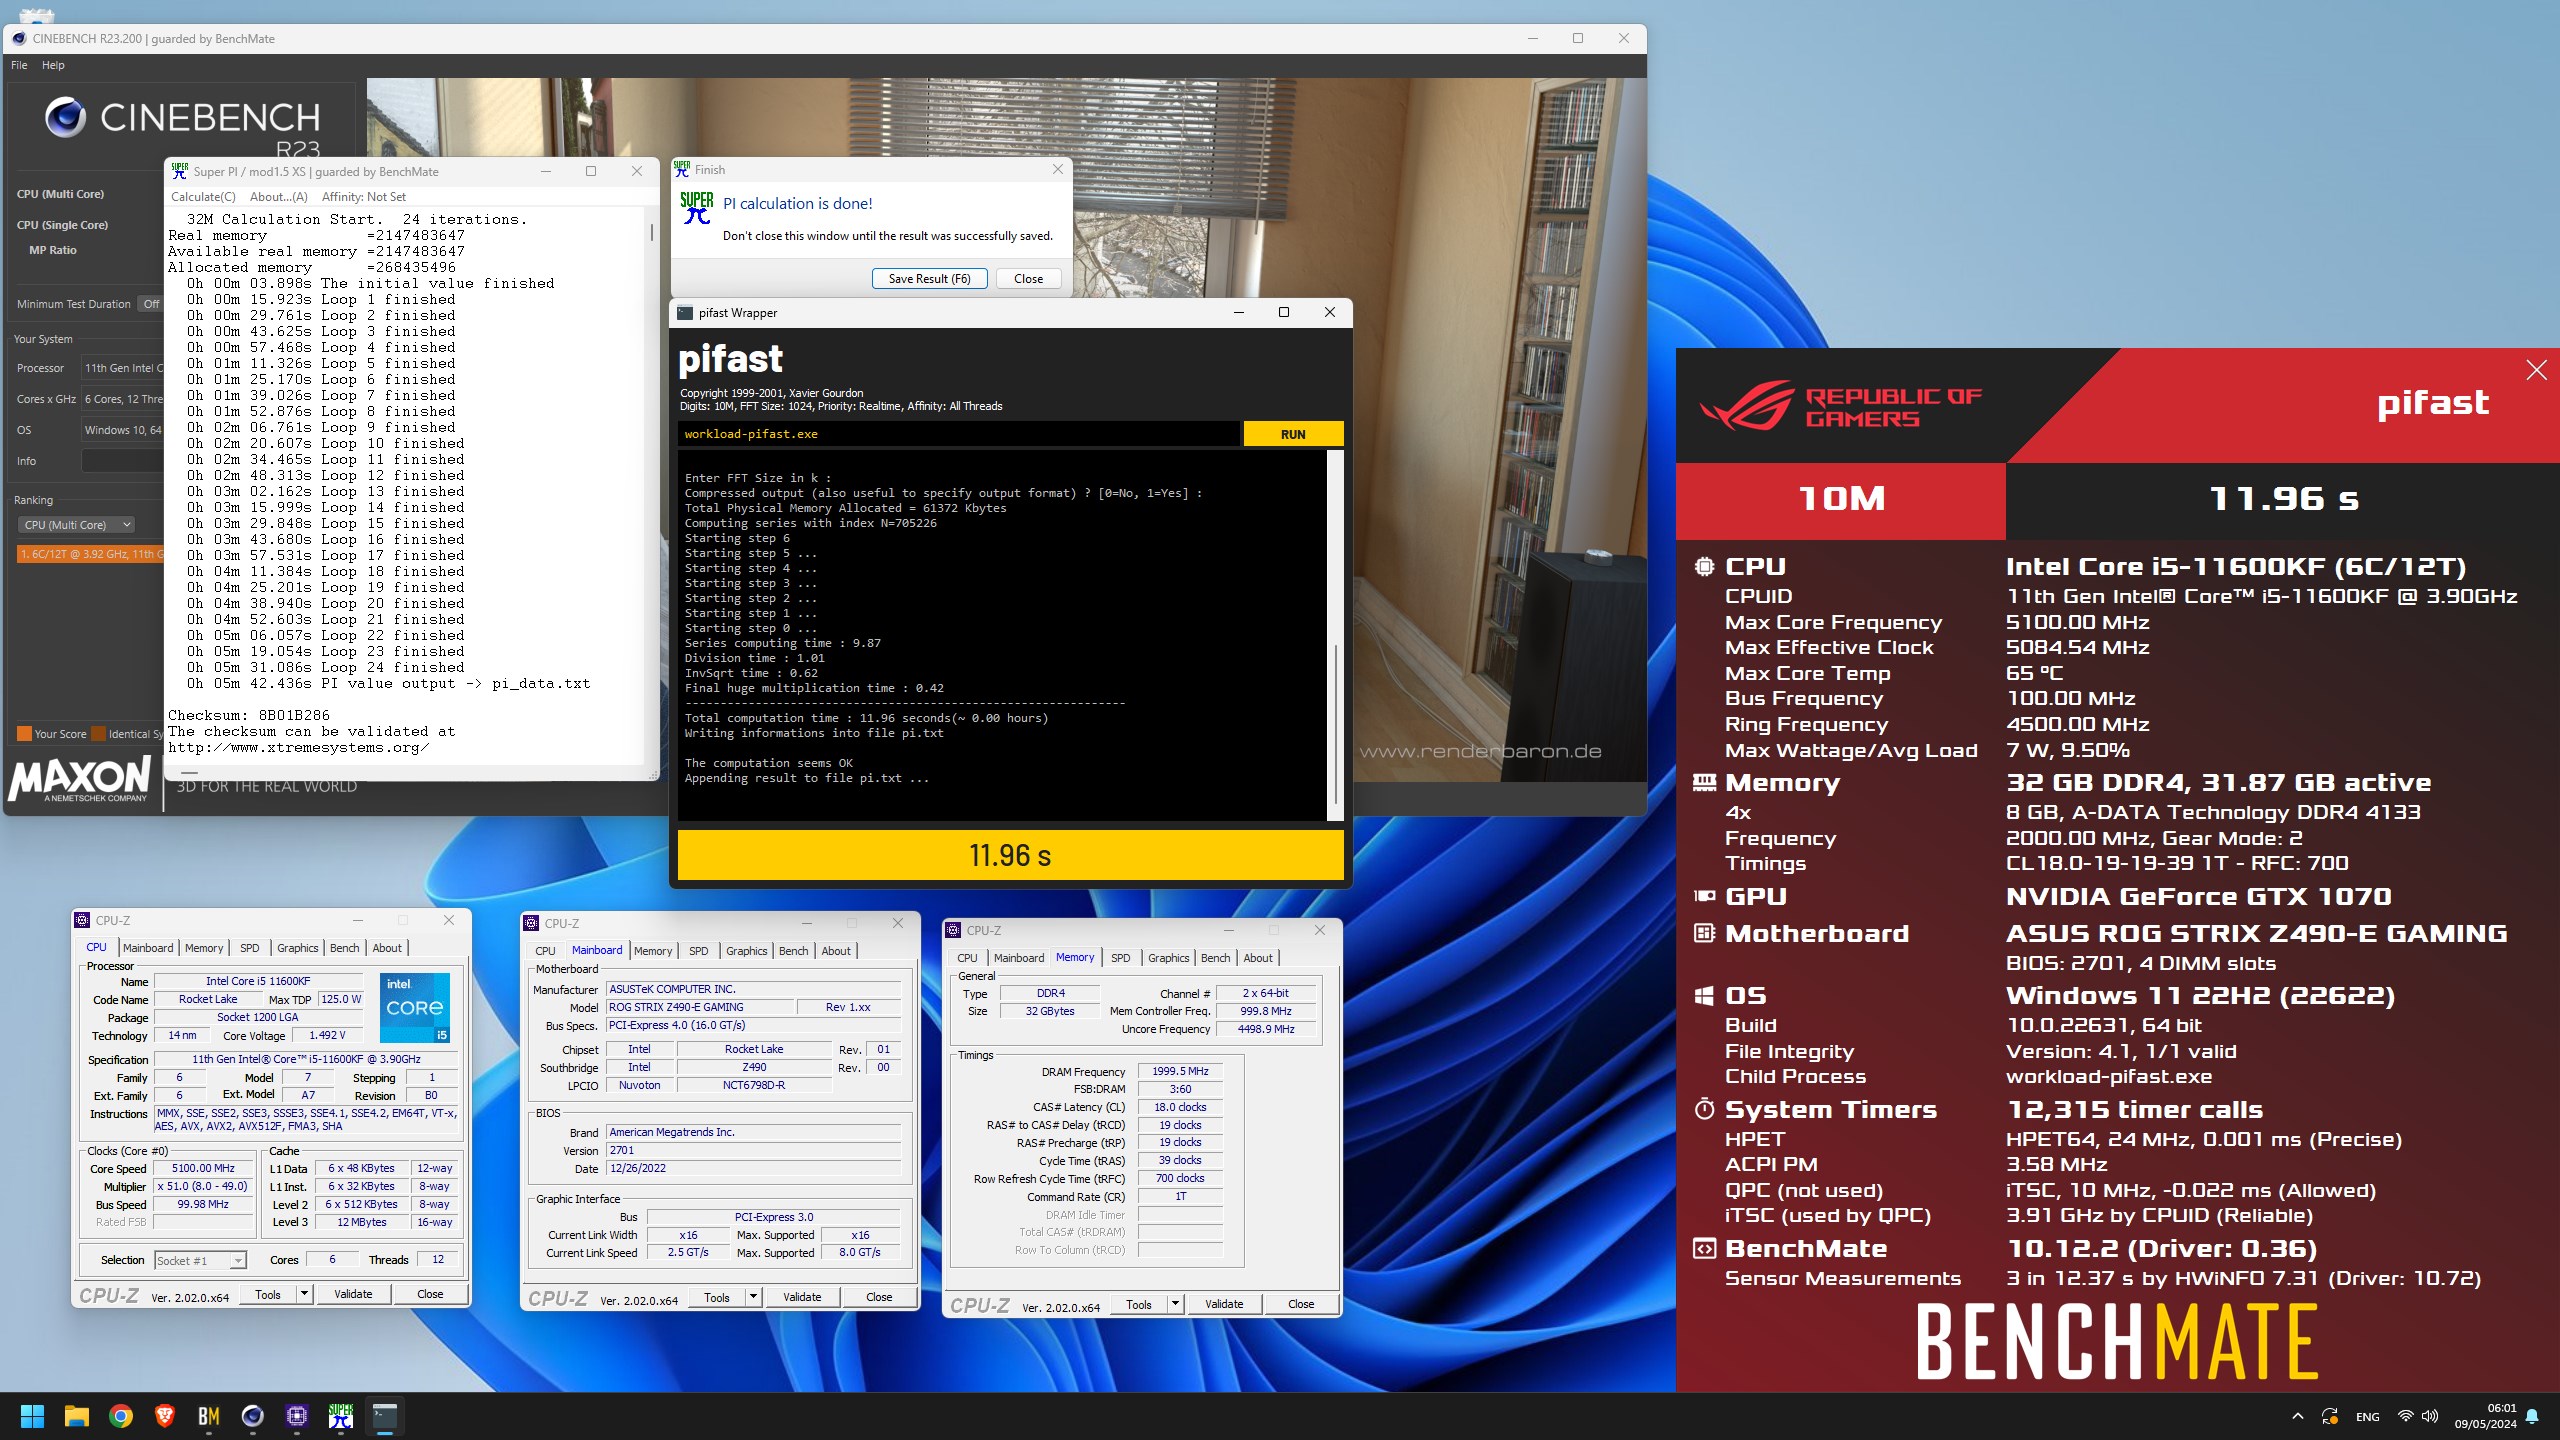Viewport: 2560px width, 1440px height.
Task: Click GPU icon in BenchMate panel
Action: 1704,896
